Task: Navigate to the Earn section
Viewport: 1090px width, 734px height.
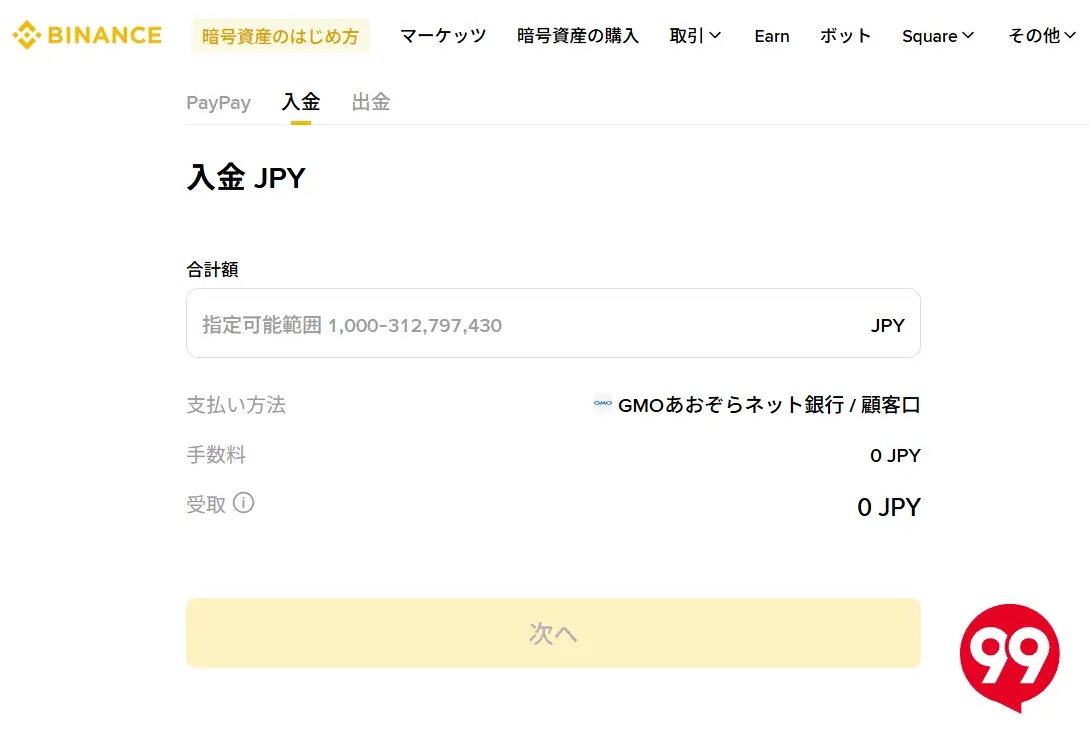Action: (x=771, y=35)
